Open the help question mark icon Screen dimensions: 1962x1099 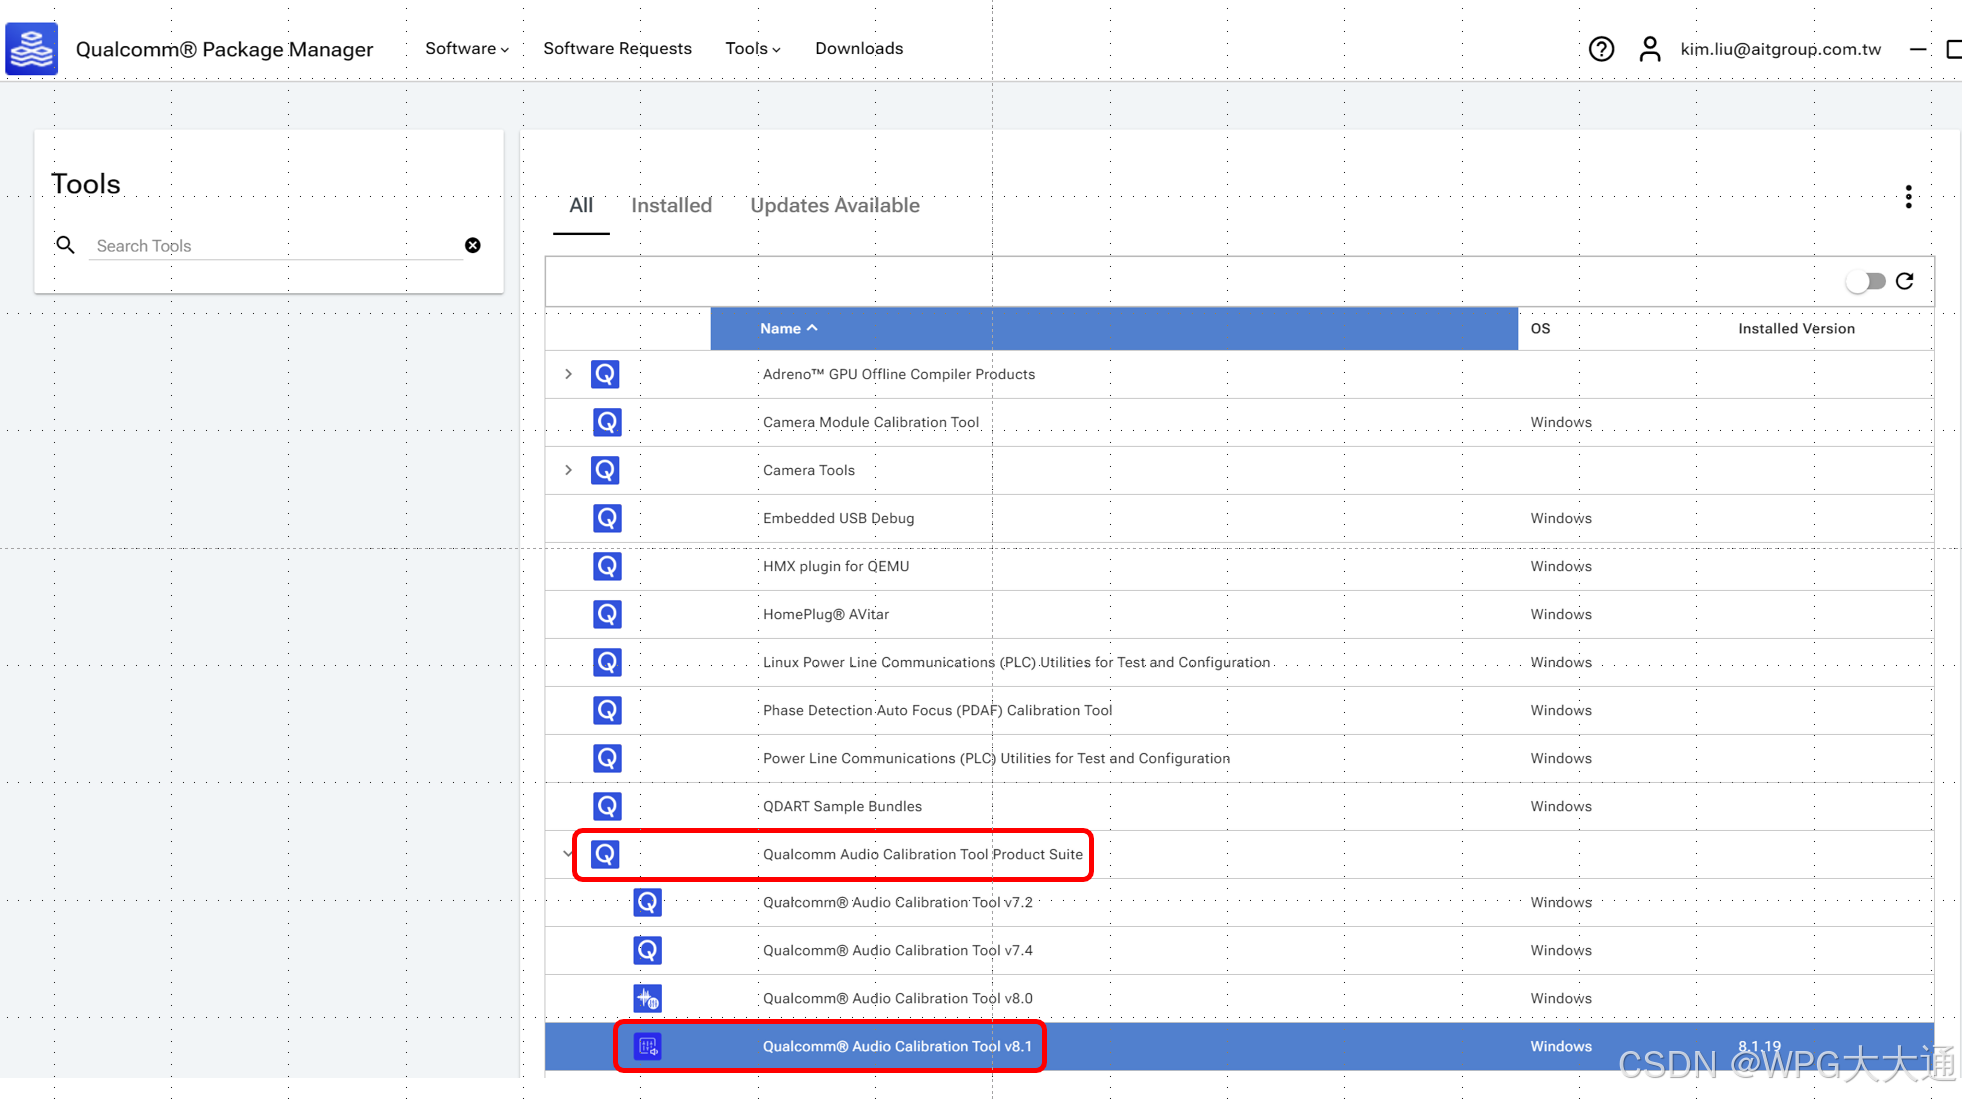coord(1601,49)
